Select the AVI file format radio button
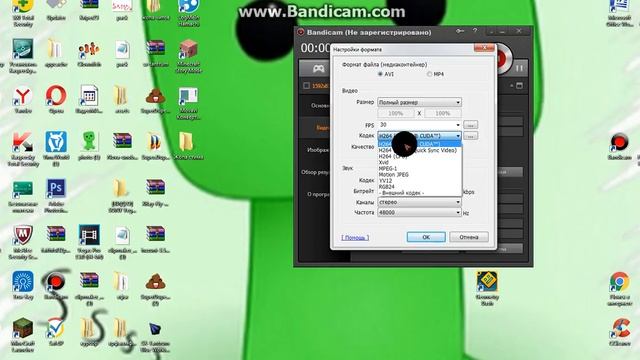 click(x=380, y=74)
